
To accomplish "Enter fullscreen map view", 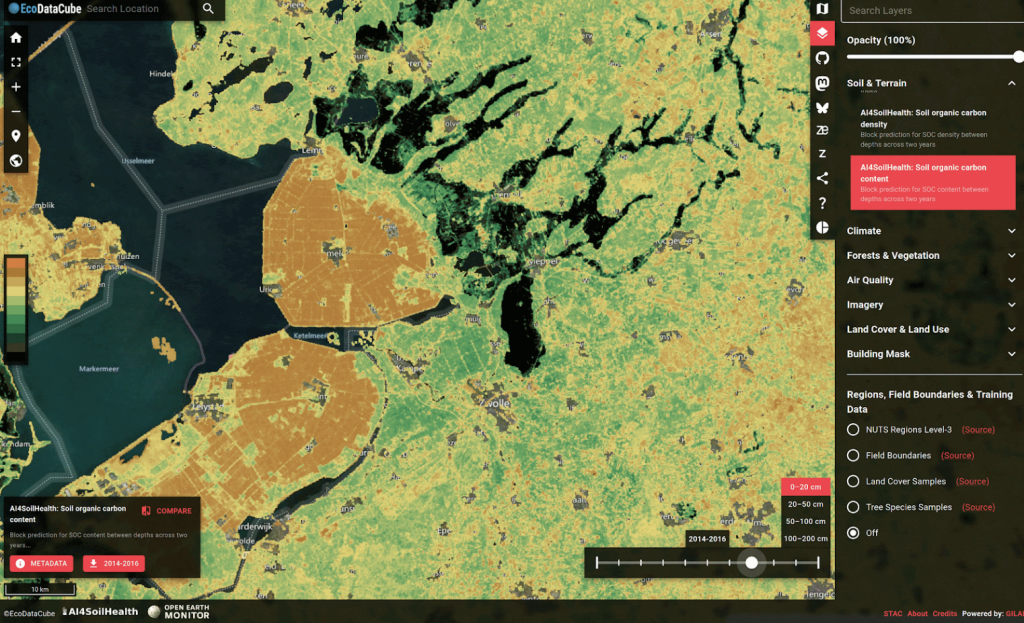I will pos(16,62).
